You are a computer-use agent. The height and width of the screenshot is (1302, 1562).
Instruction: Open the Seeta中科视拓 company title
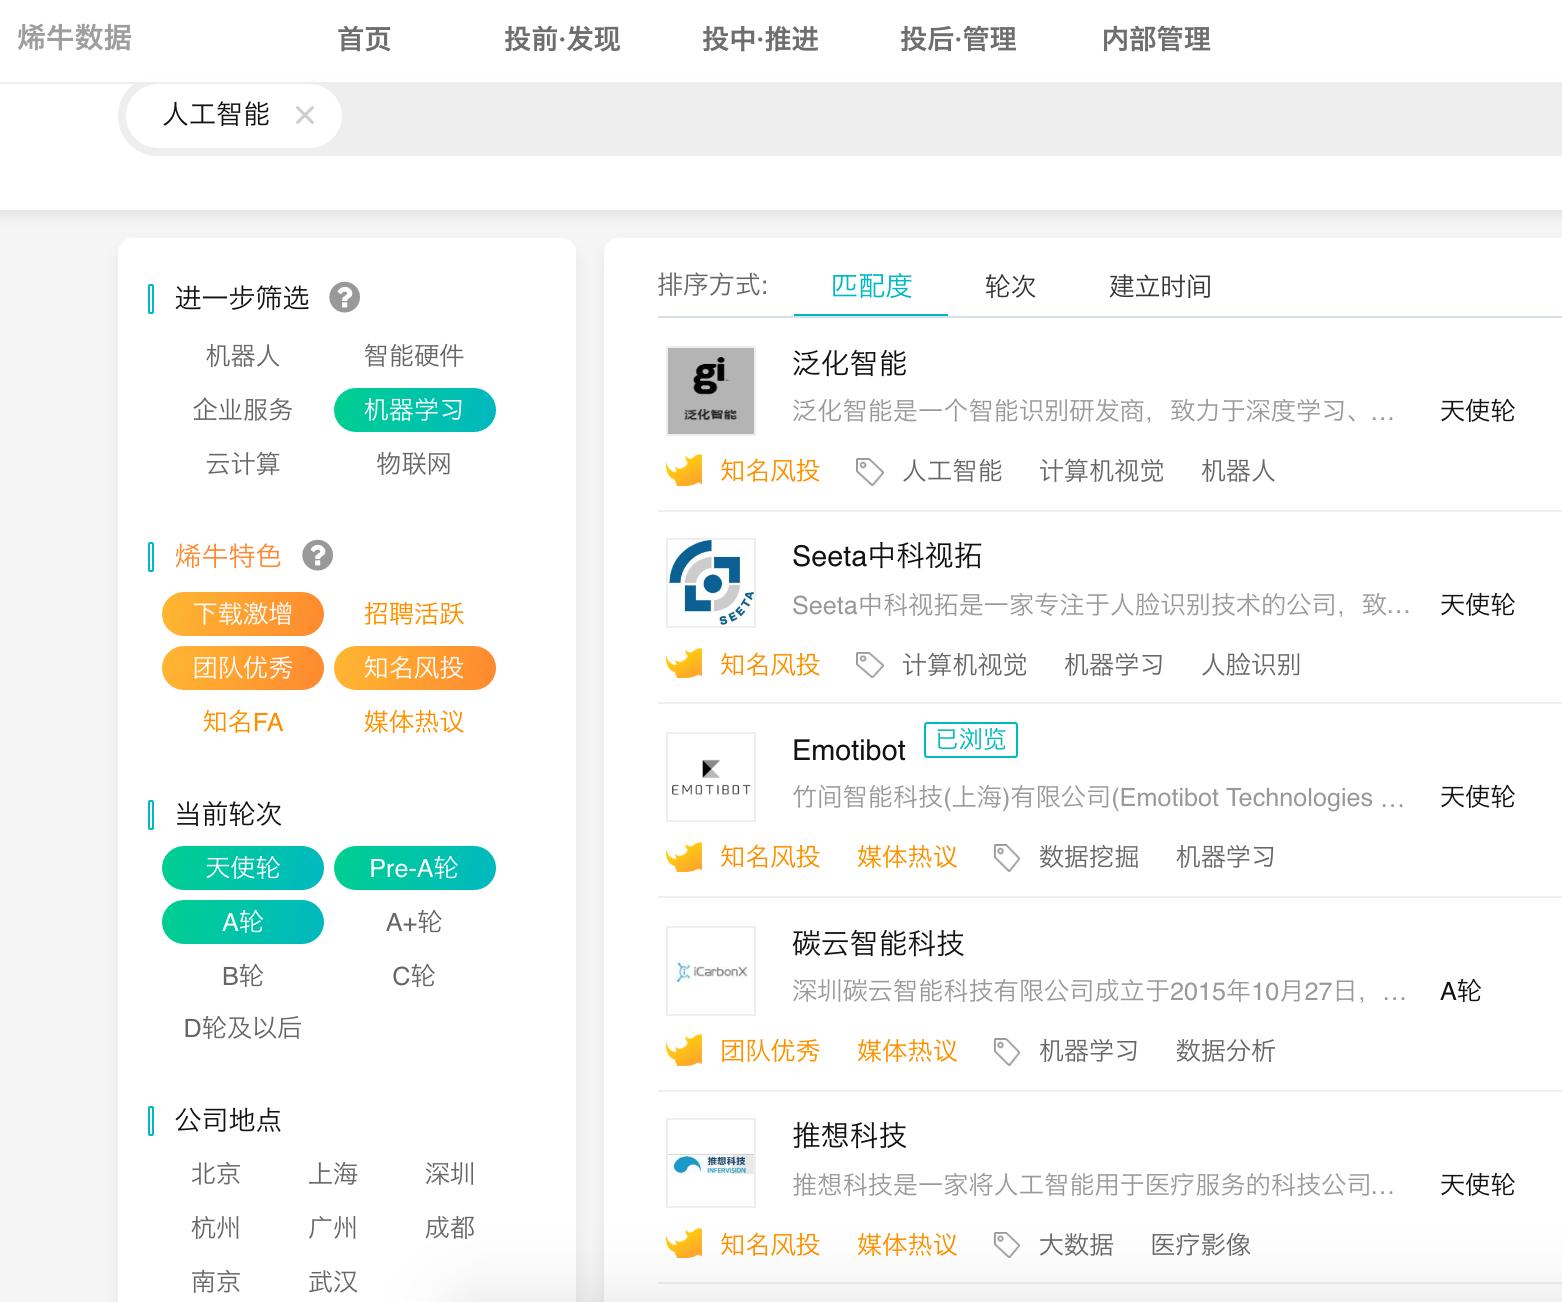pyautogui.click(x=887, y=556)
